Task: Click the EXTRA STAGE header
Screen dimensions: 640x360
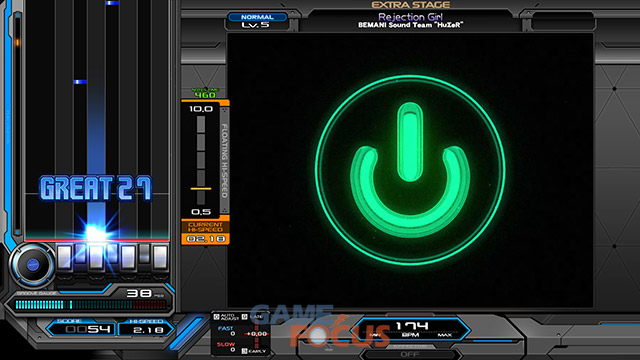Action: [411, 5]
